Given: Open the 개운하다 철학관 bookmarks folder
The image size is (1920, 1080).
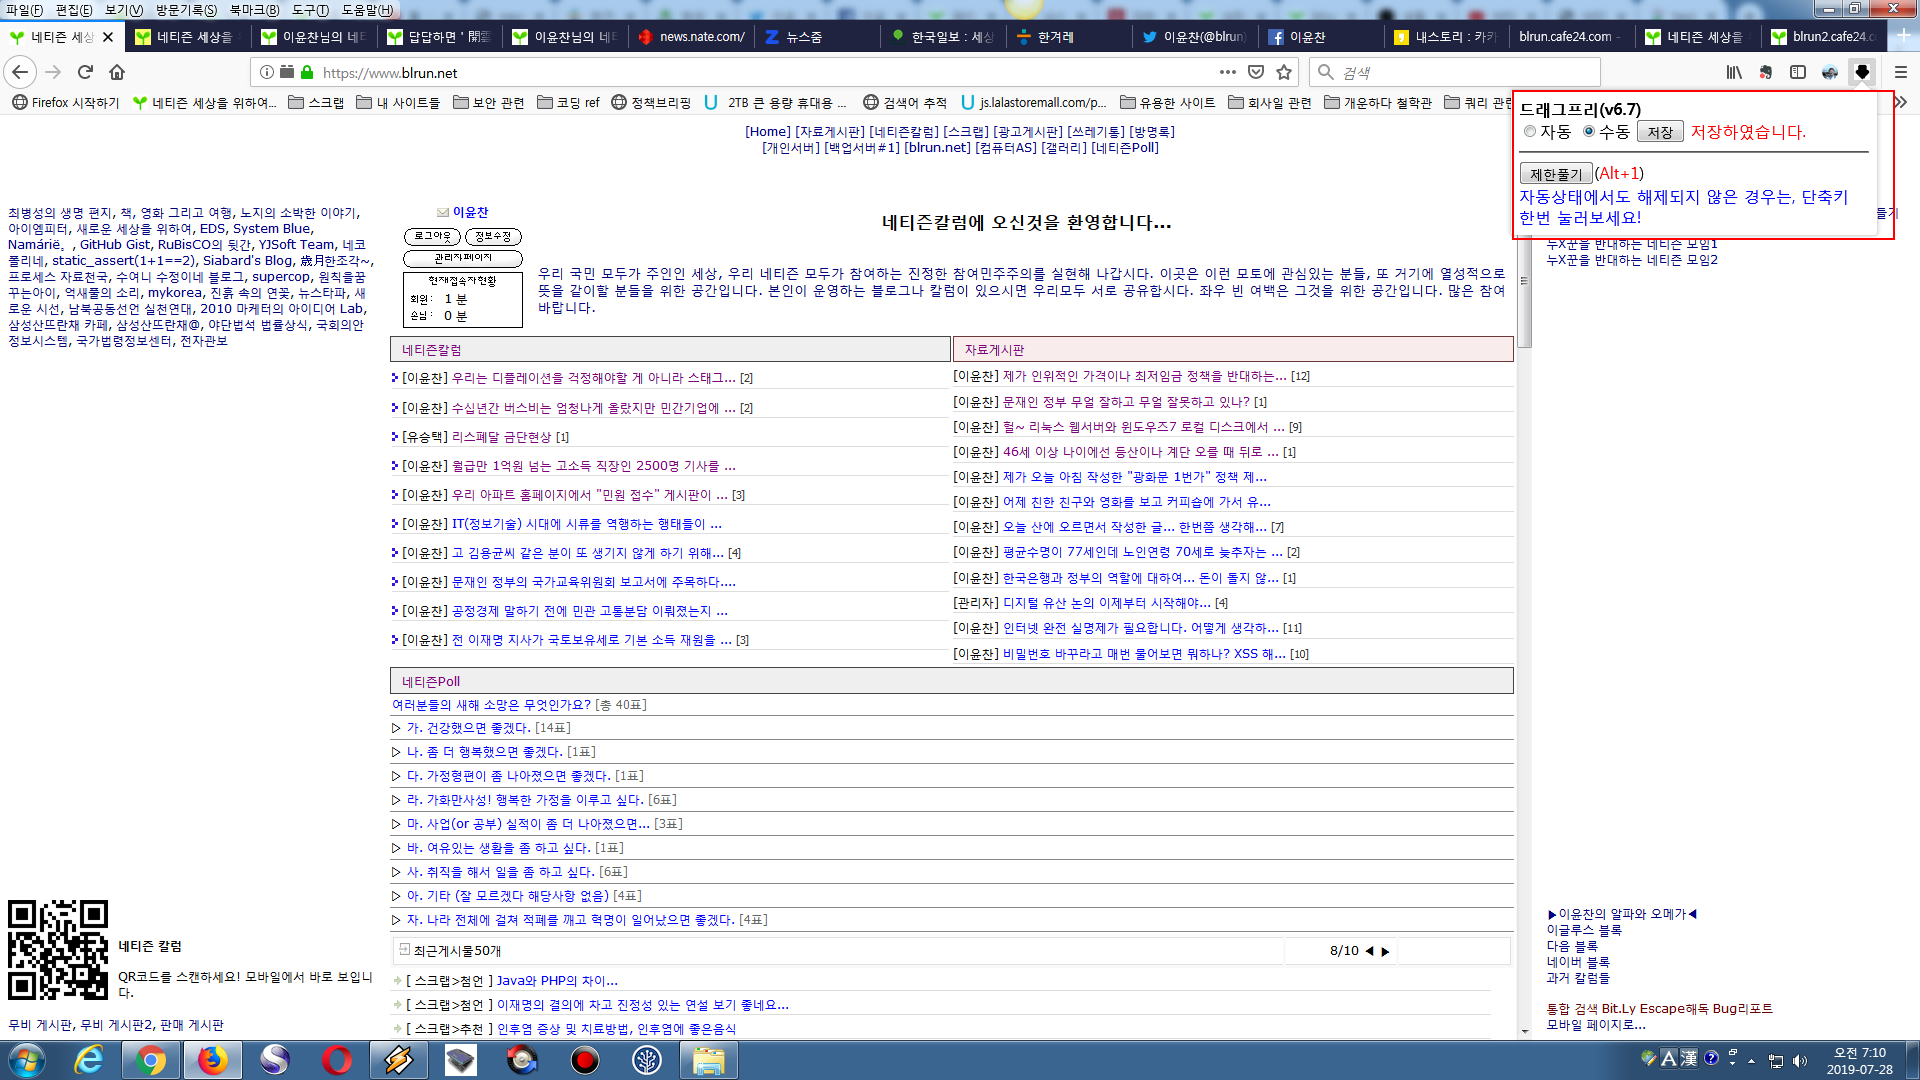Looking at the screenshot, I should [x=1378, y=102].
